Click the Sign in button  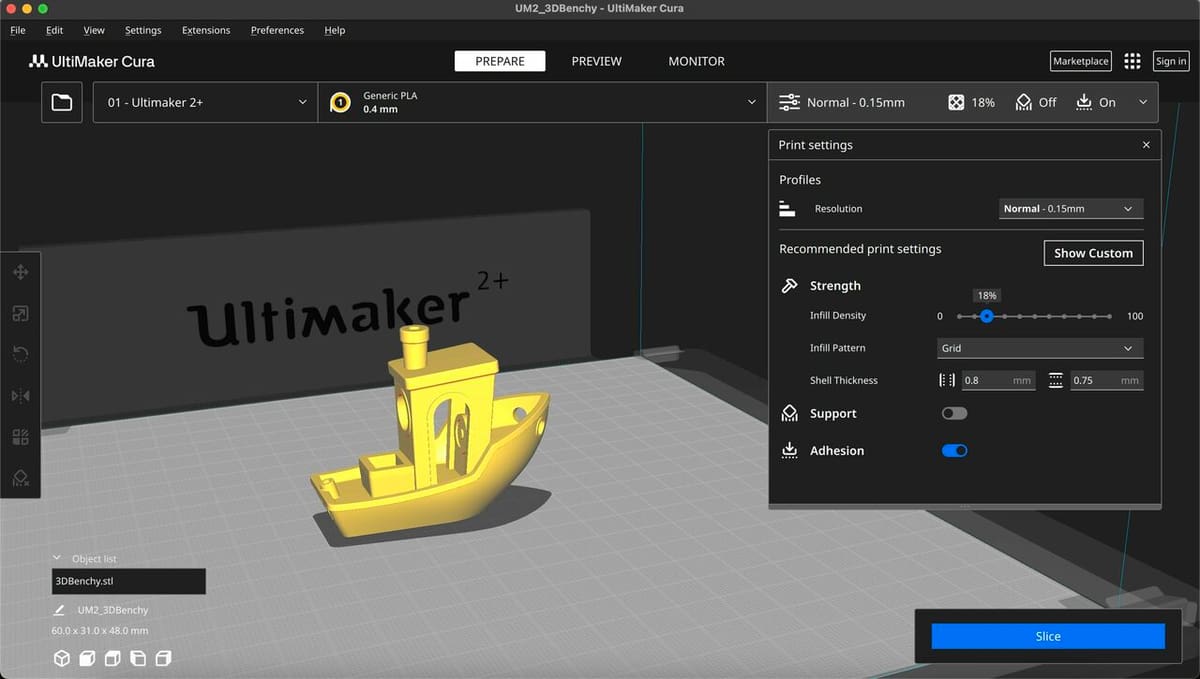click(1171, 61)
